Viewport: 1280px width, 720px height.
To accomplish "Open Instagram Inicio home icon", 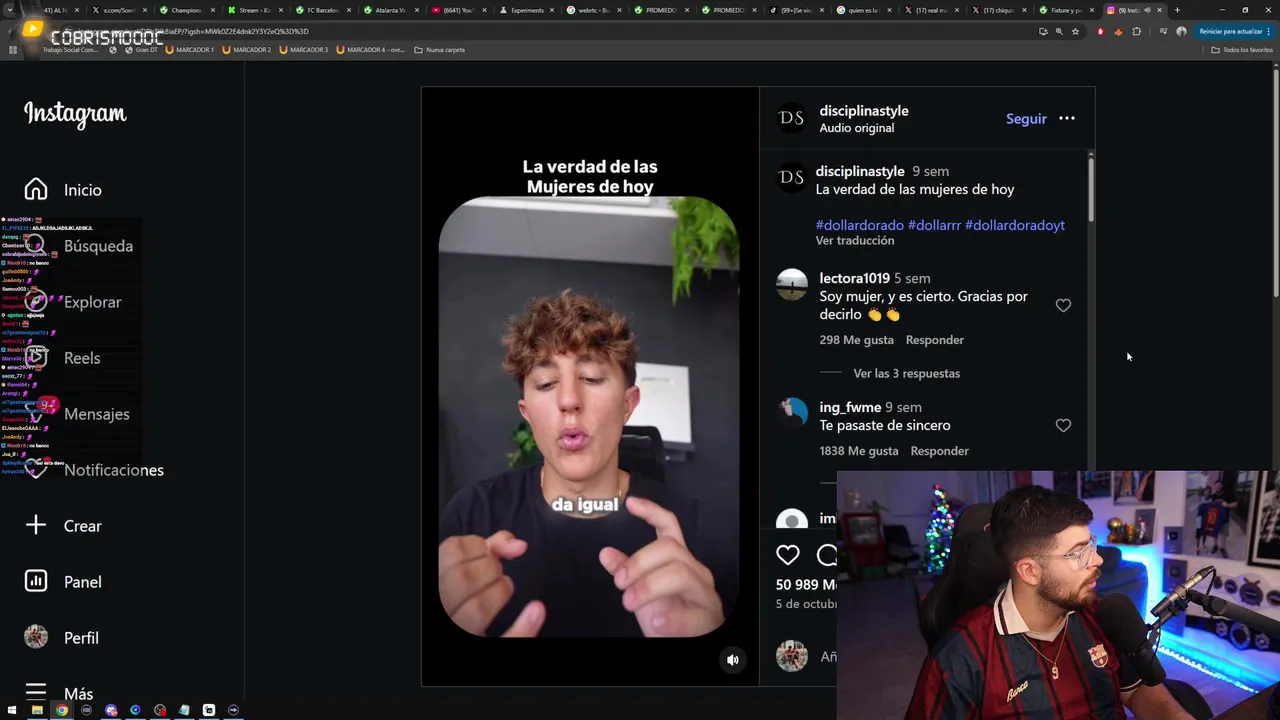I will 36,189.
